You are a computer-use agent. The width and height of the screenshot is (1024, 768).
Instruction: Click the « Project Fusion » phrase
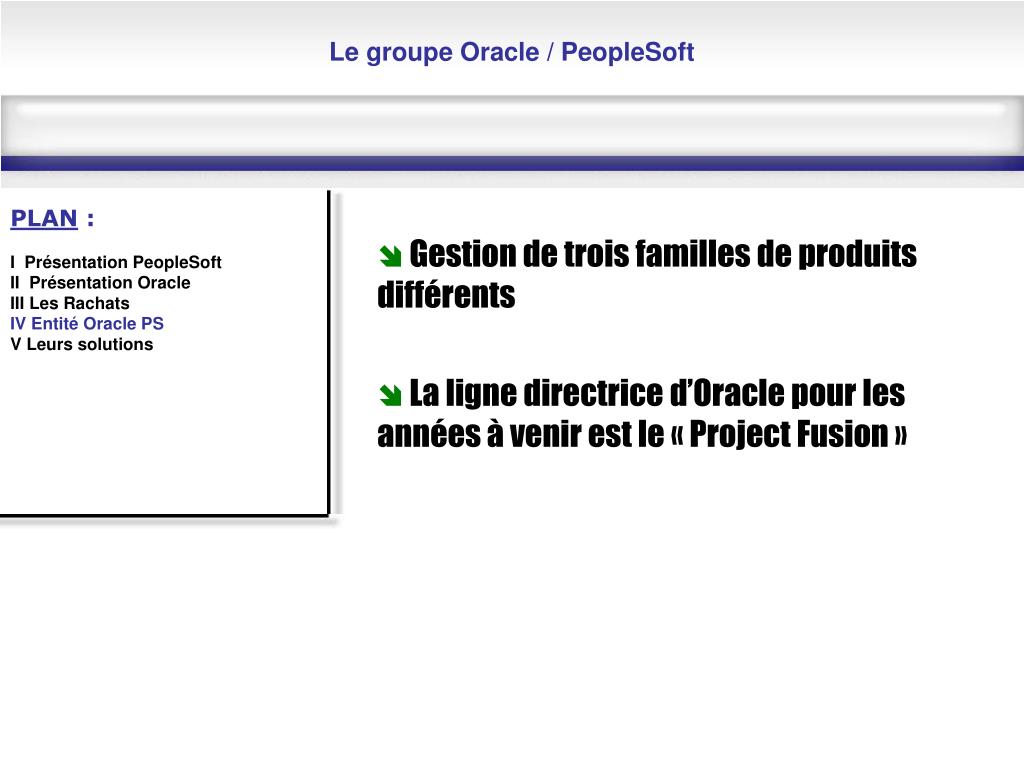coord(789,434)
